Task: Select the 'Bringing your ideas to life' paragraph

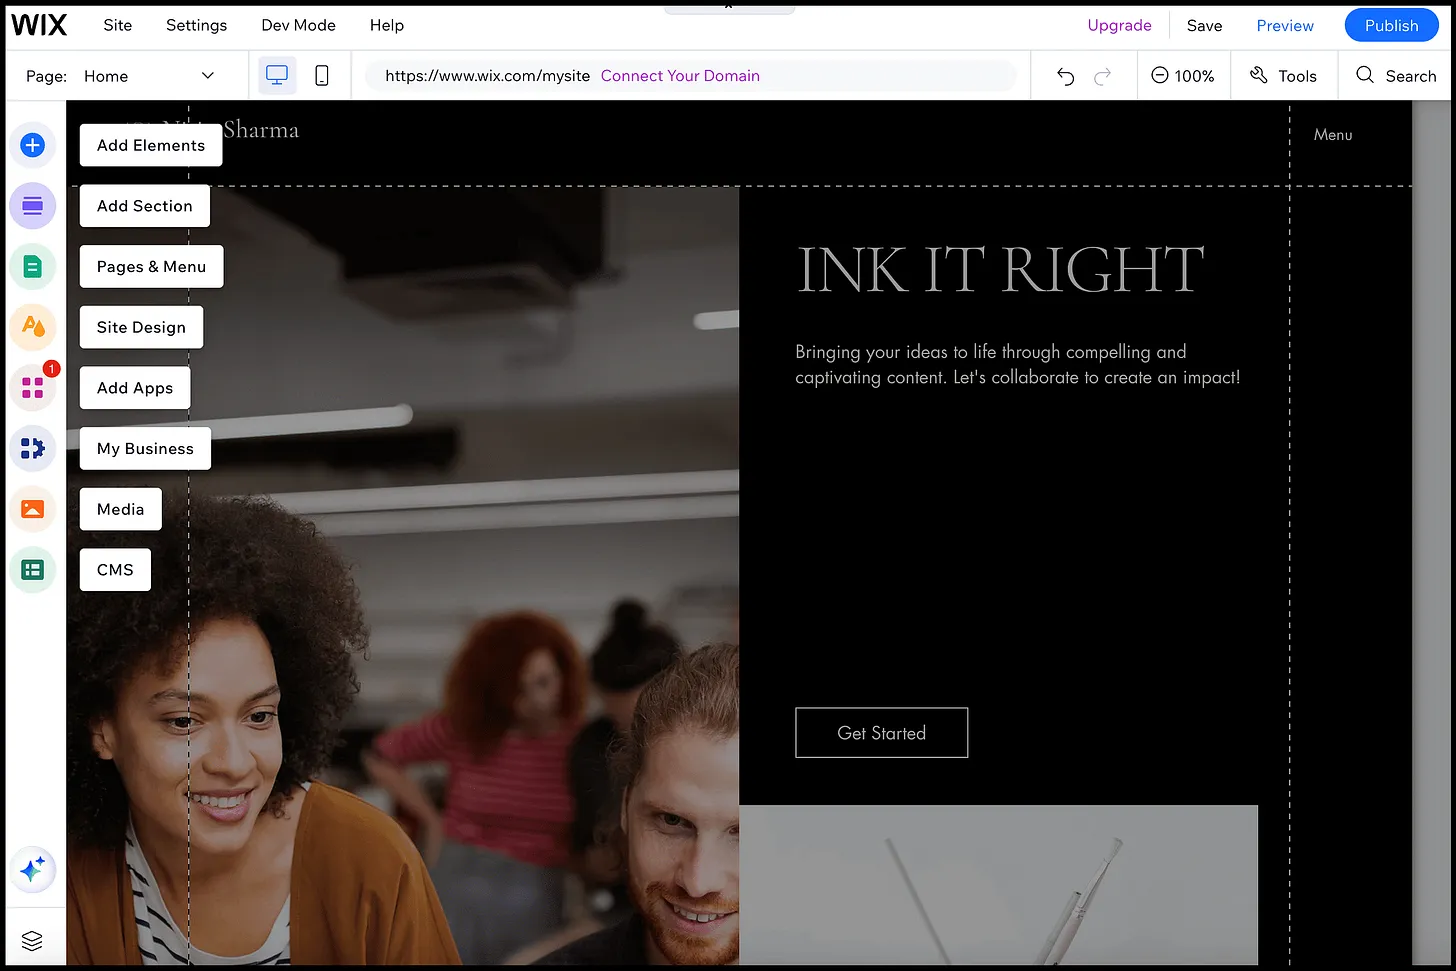Action: point(1017,365)
